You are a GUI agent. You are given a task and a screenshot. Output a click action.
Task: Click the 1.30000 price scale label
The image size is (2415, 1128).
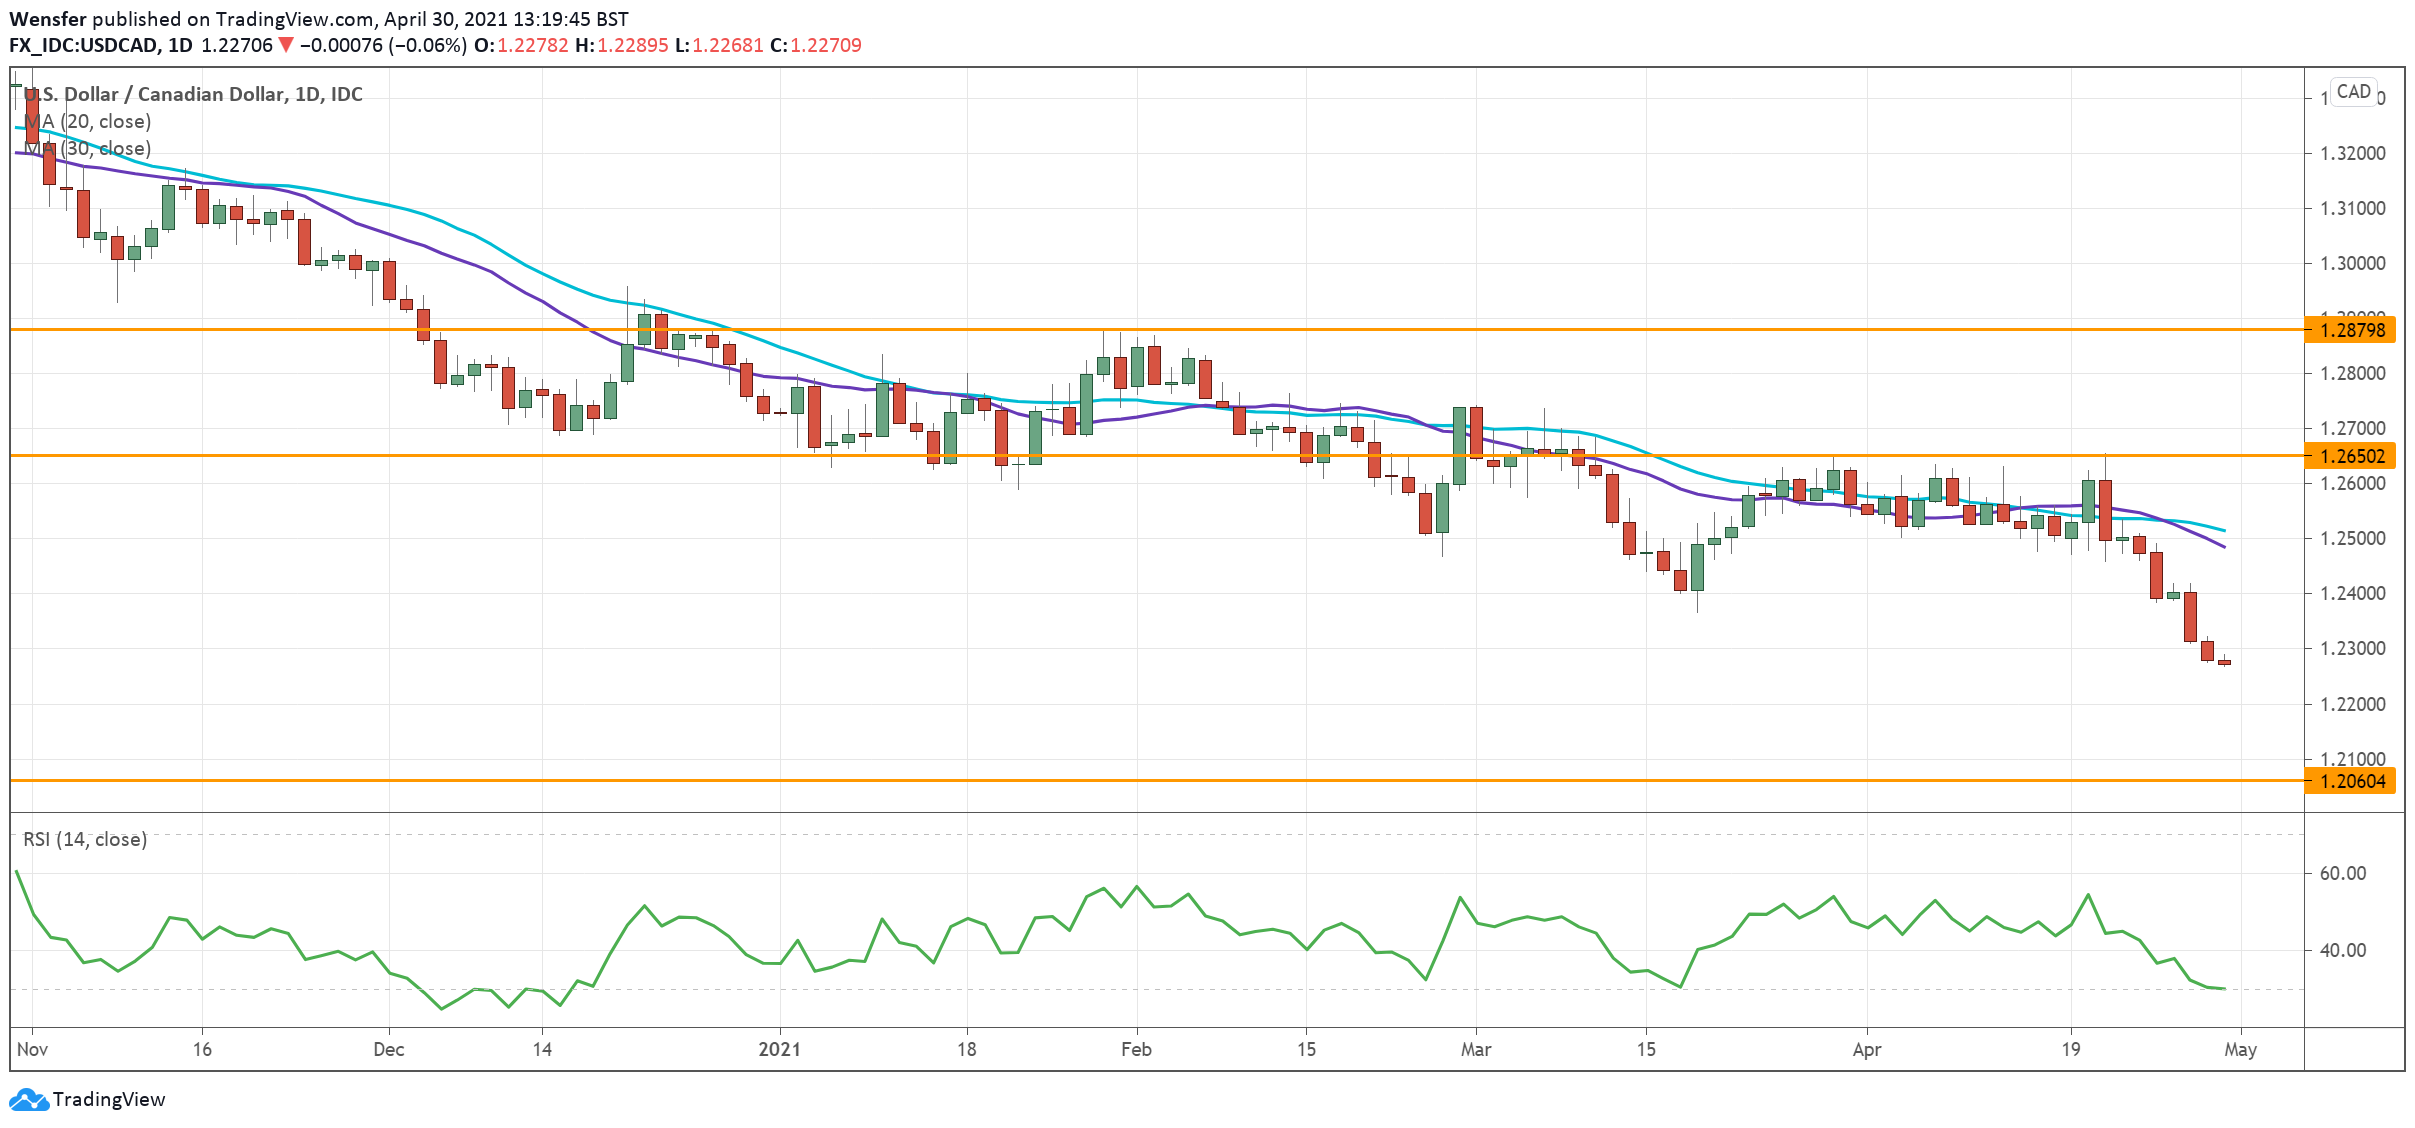(x=2352, y=263)
